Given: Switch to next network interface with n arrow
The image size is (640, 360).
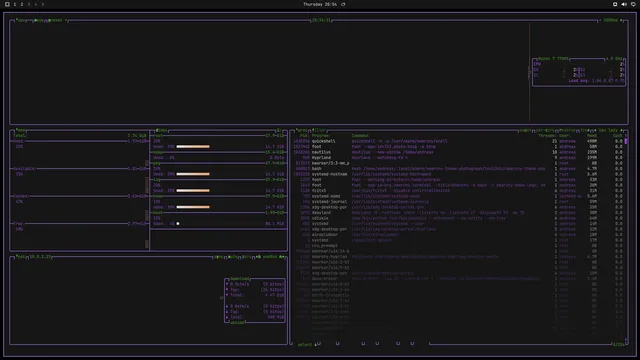Looking at the screenshot, I should tap(282, 257).
